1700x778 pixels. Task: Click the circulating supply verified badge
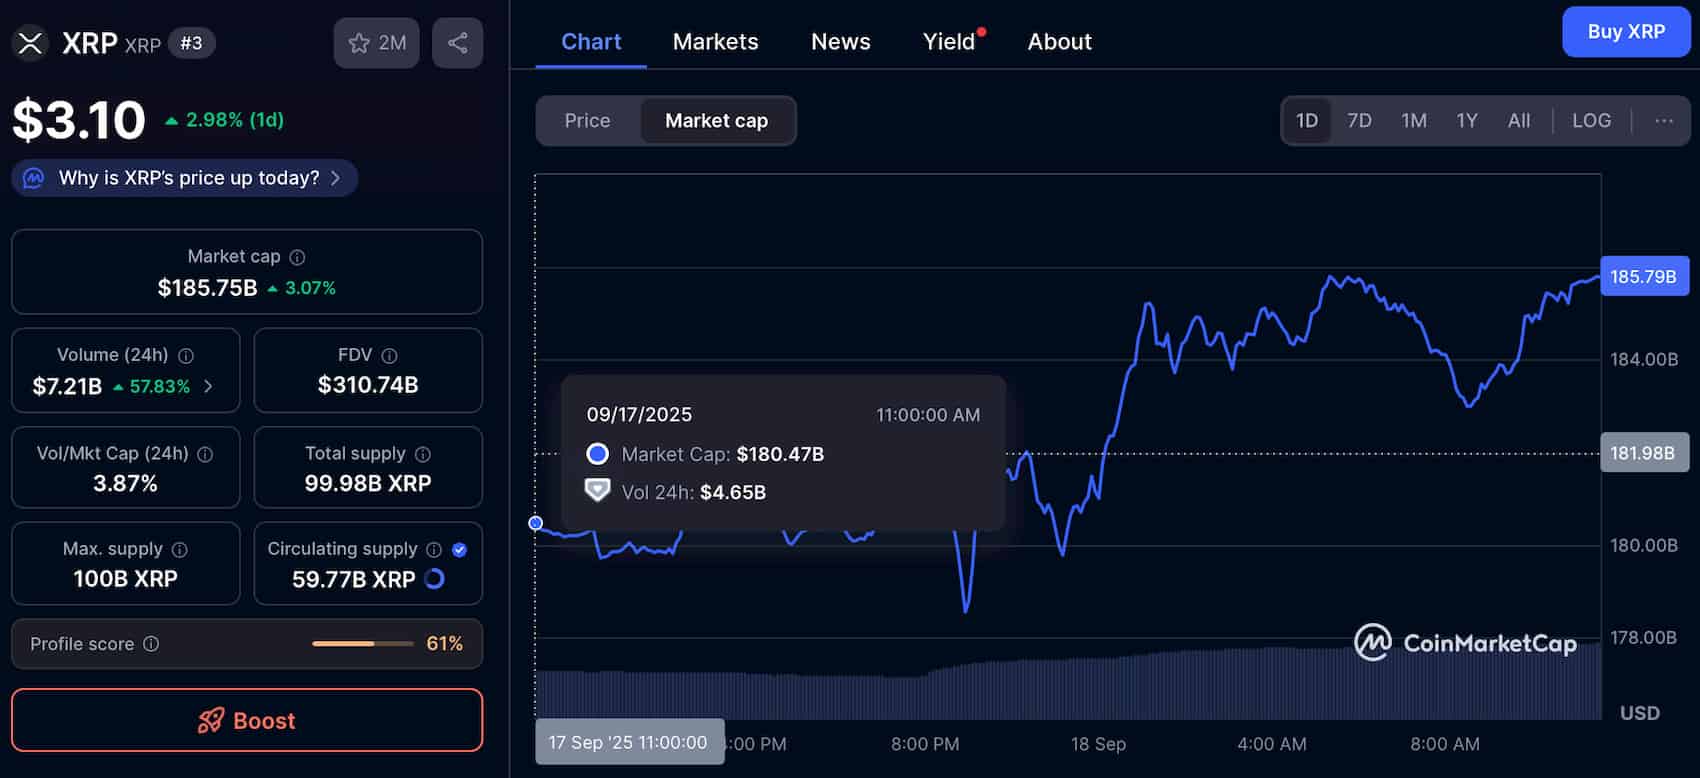(x=459, y=549)
